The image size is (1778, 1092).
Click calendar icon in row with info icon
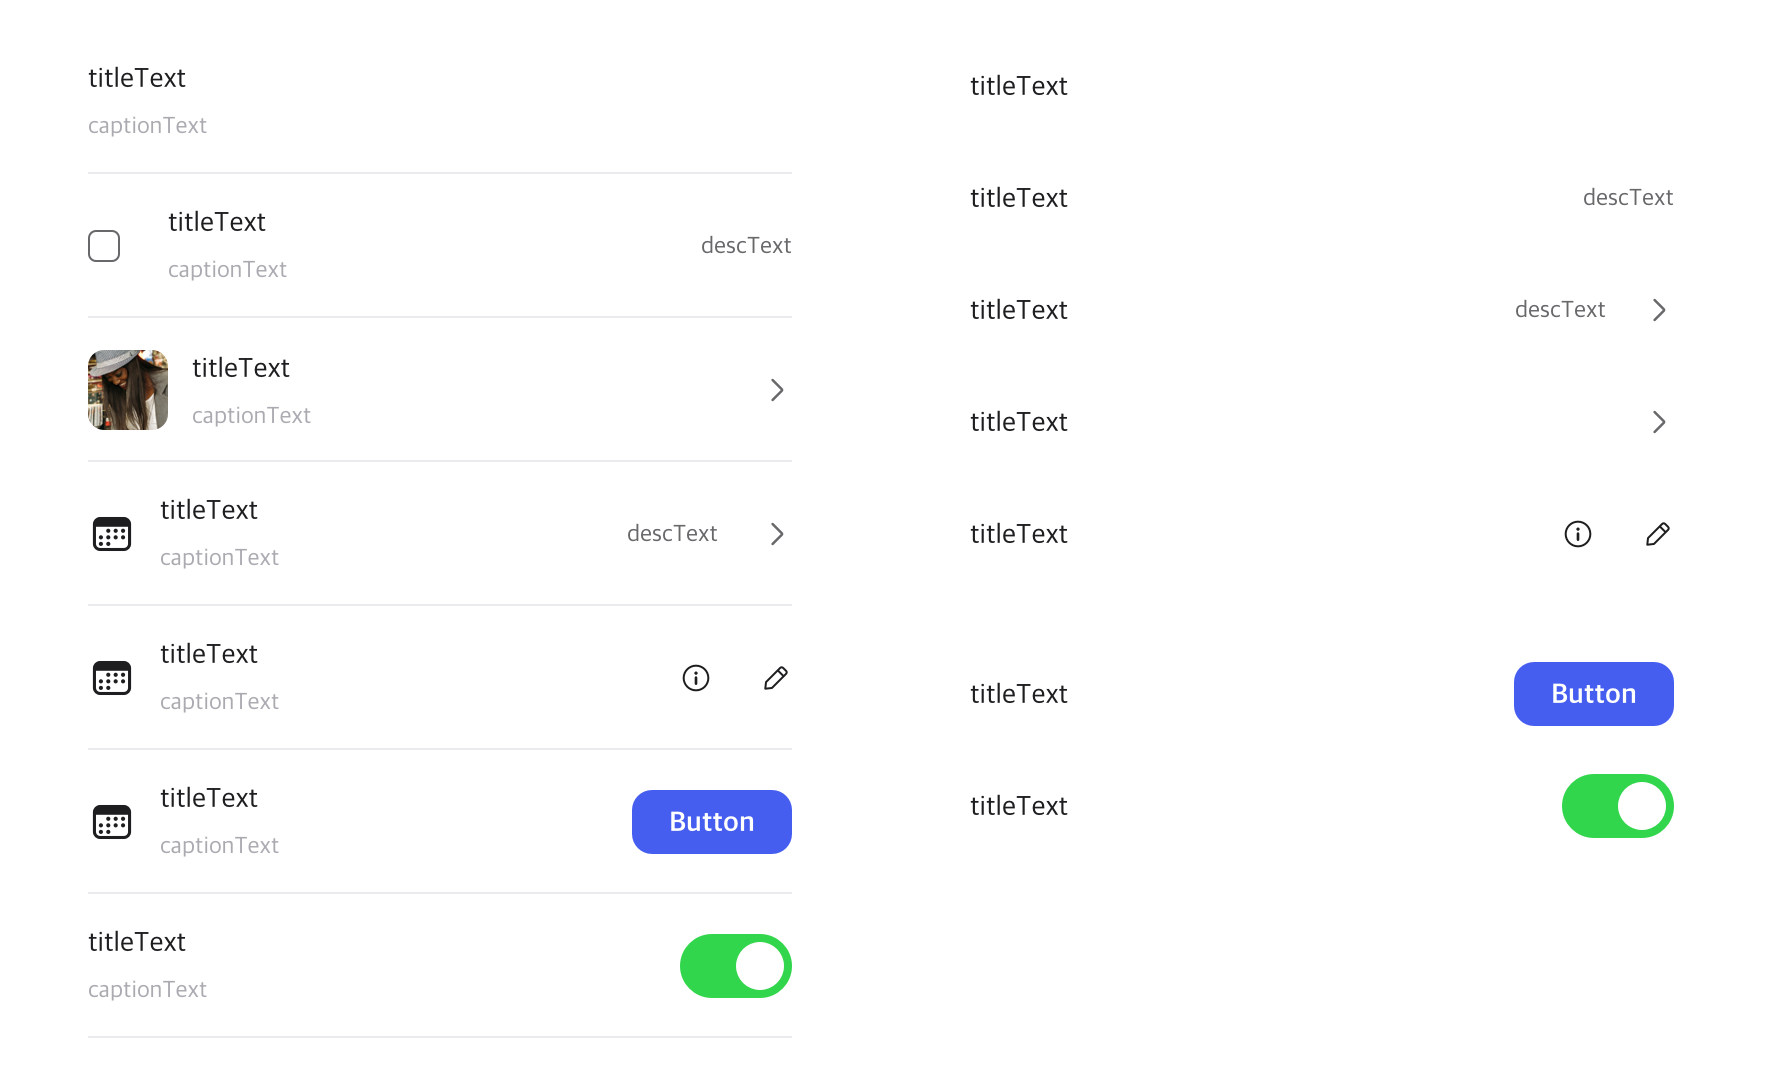click(x=112, y=678)
